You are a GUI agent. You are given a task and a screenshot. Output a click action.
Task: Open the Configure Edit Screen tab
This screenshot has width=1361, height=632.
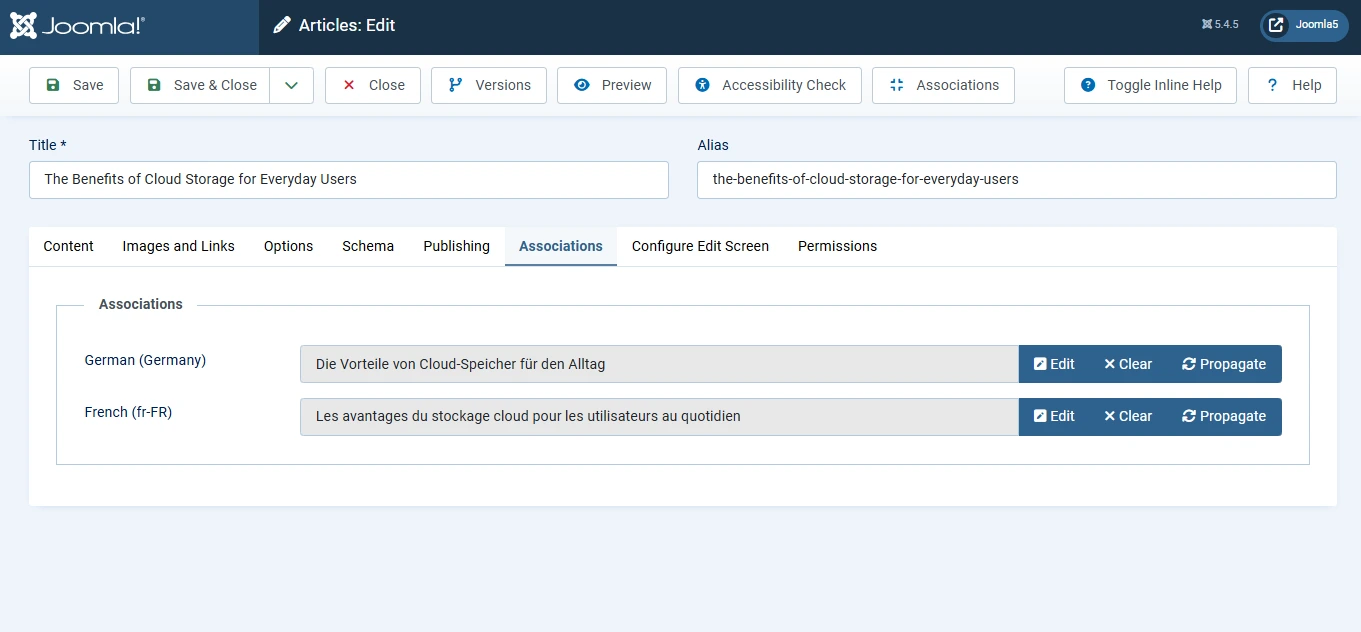pyautogui.click(x=700, y=246)
